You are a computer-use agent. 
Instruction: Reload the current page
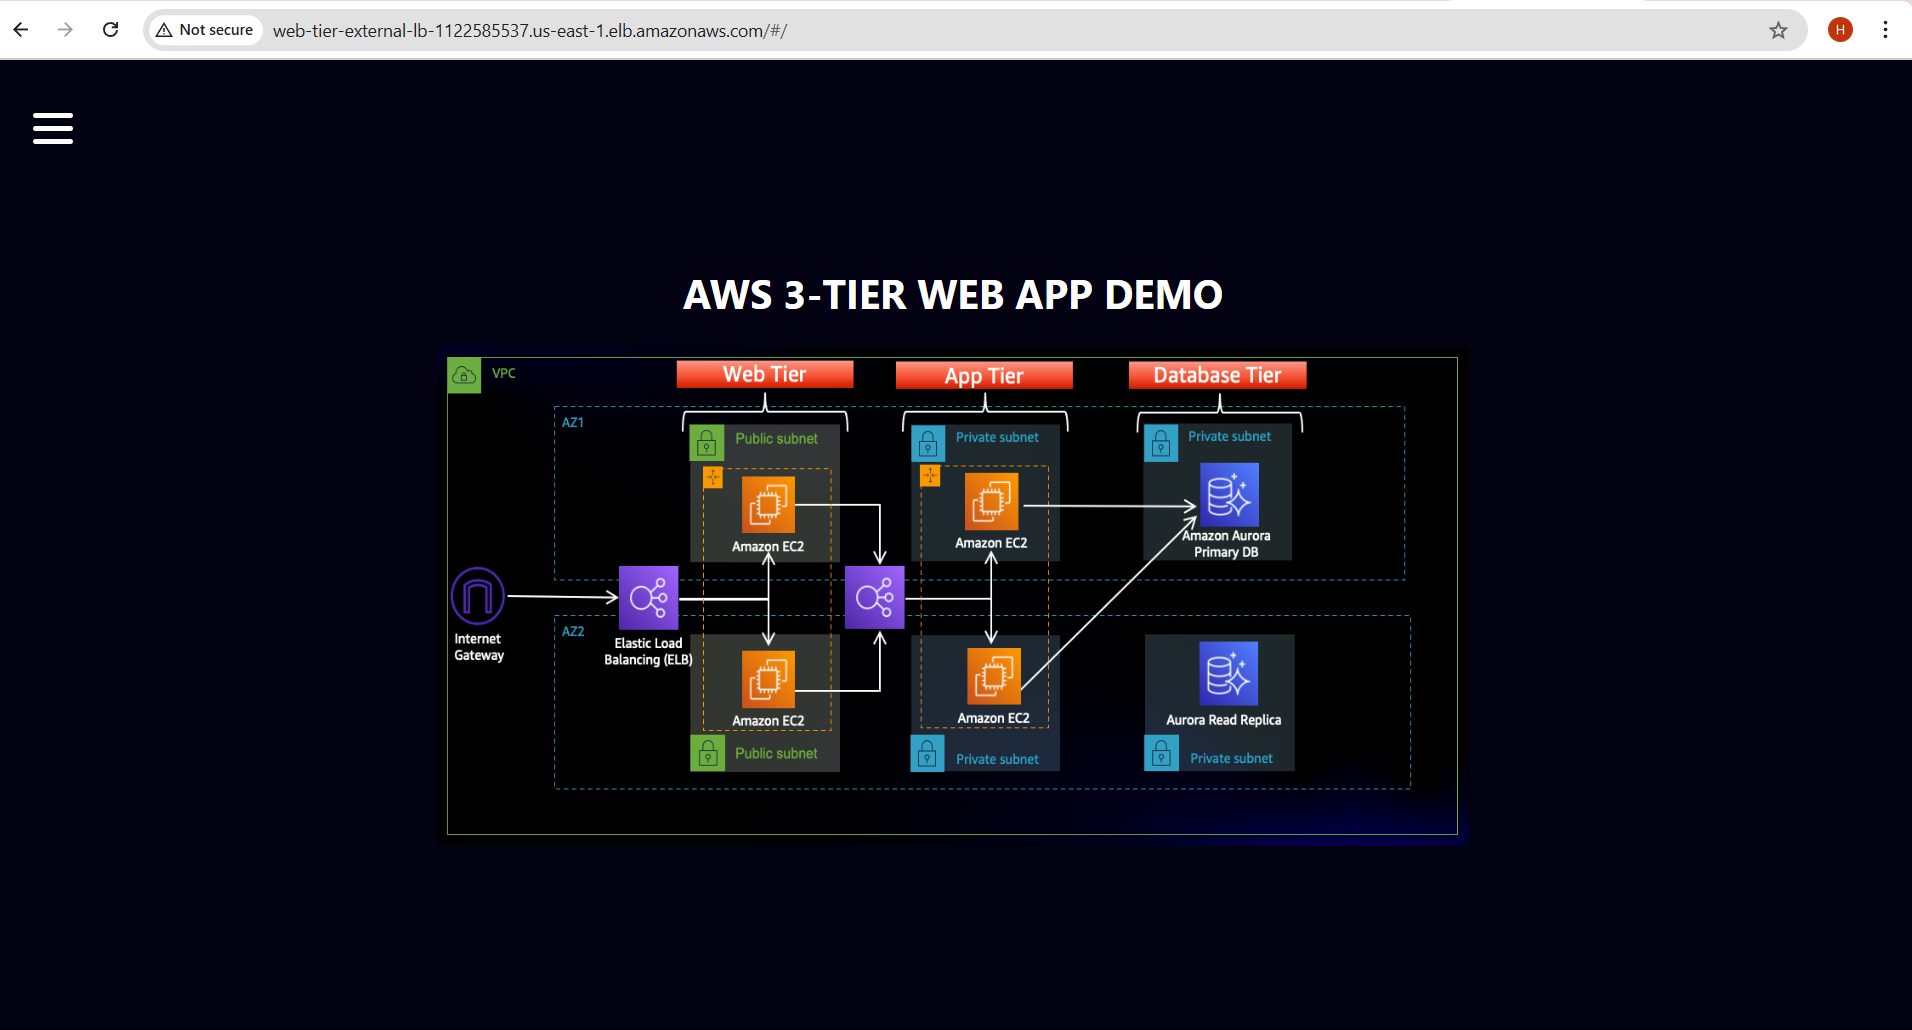coord(111,30)
